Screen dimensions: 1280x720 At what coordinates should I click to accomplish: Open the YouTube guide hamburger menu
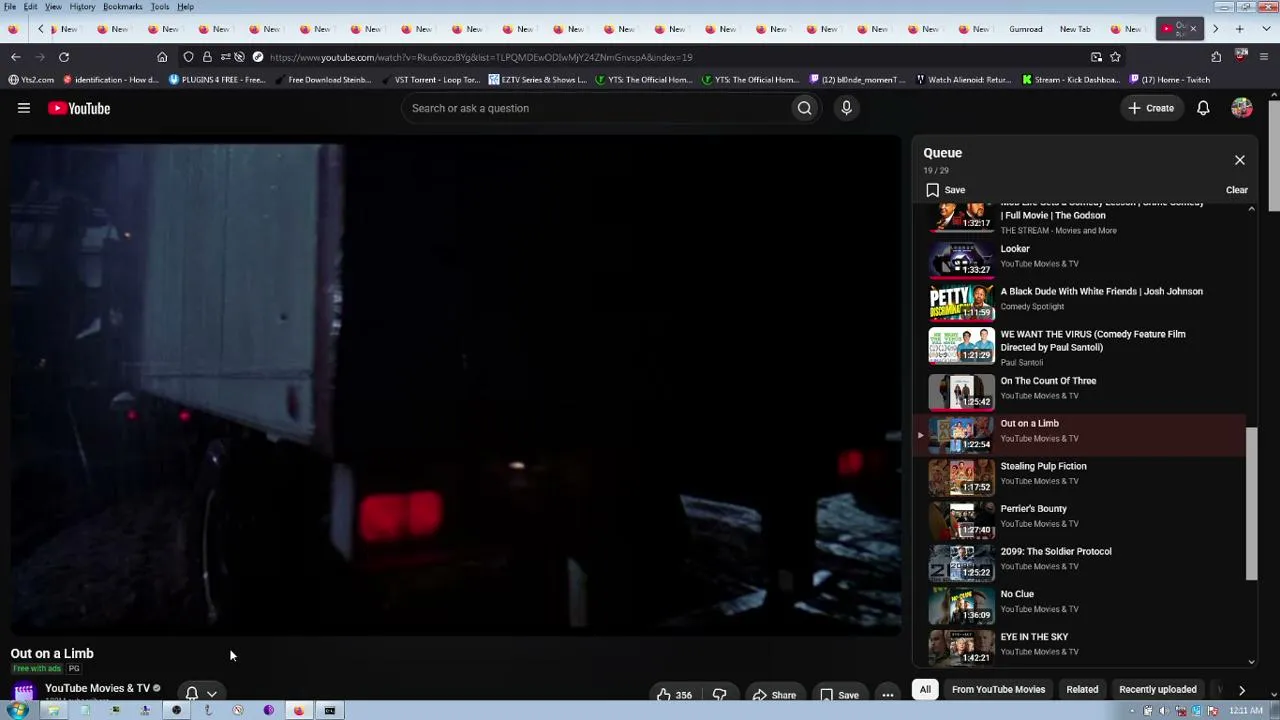pos(24,108)
